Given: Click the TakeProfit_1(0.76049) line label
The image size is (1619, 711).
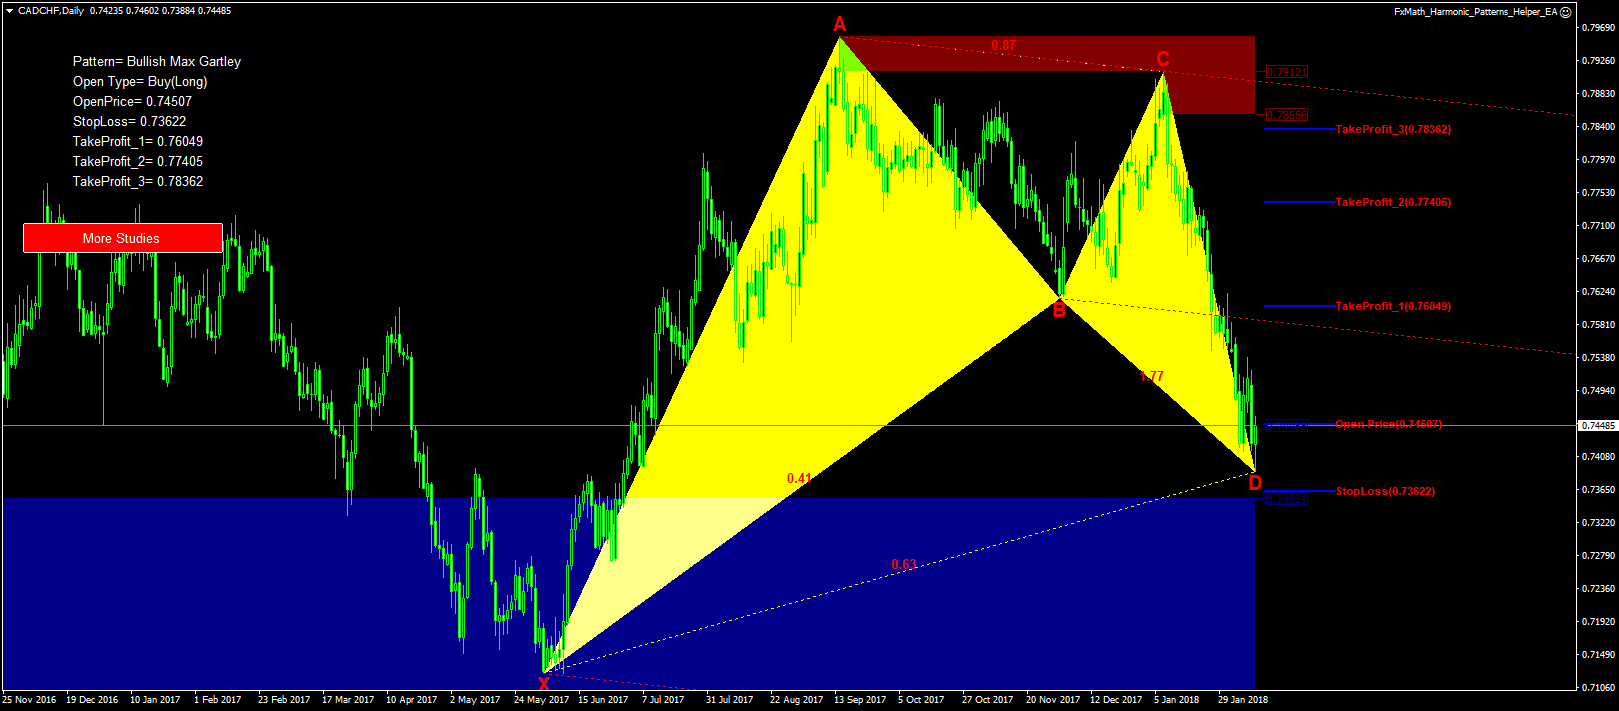Looking at the screenshot, I should pos(1393,306).
